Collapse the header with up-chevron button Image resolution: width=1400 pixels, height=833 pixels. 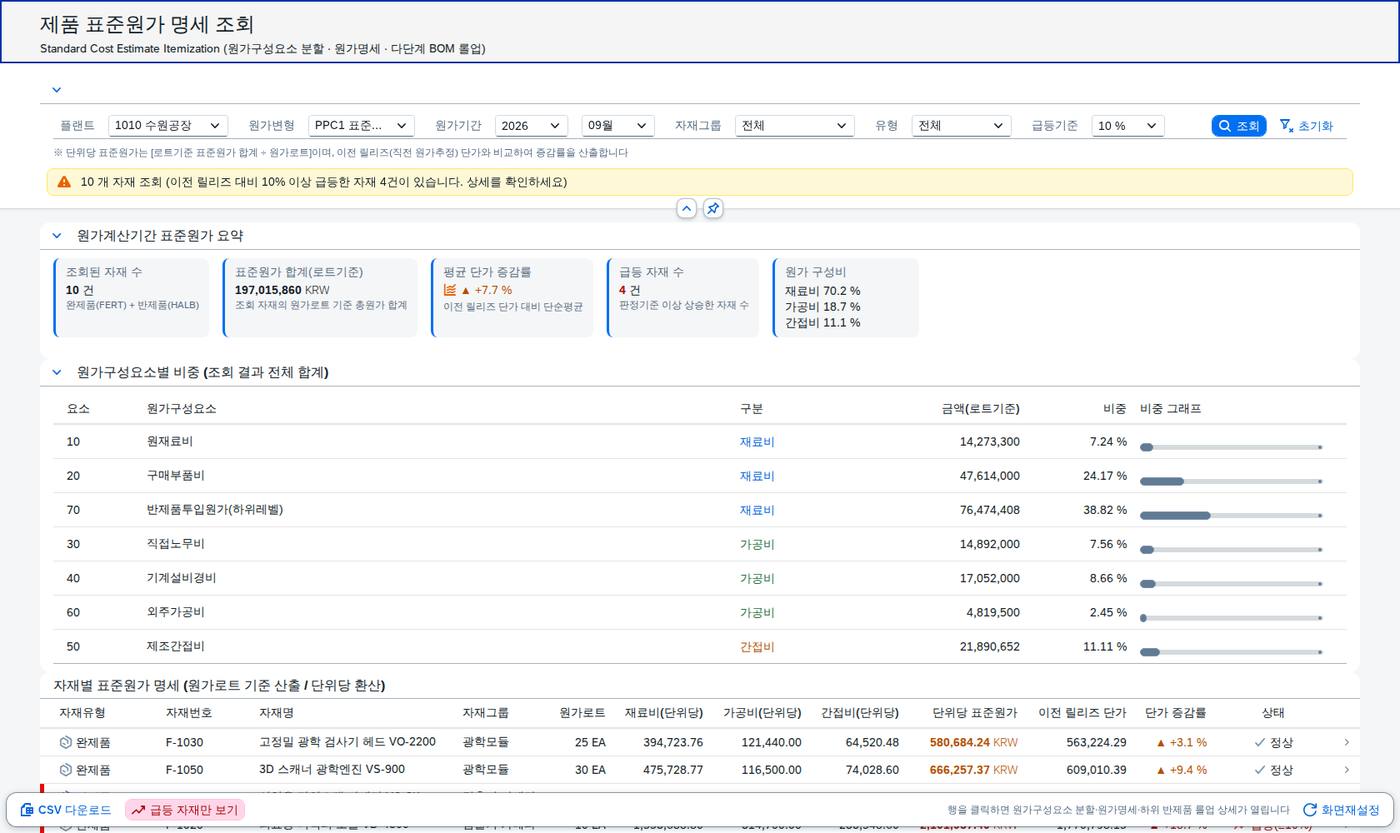[x=686, y=208]
